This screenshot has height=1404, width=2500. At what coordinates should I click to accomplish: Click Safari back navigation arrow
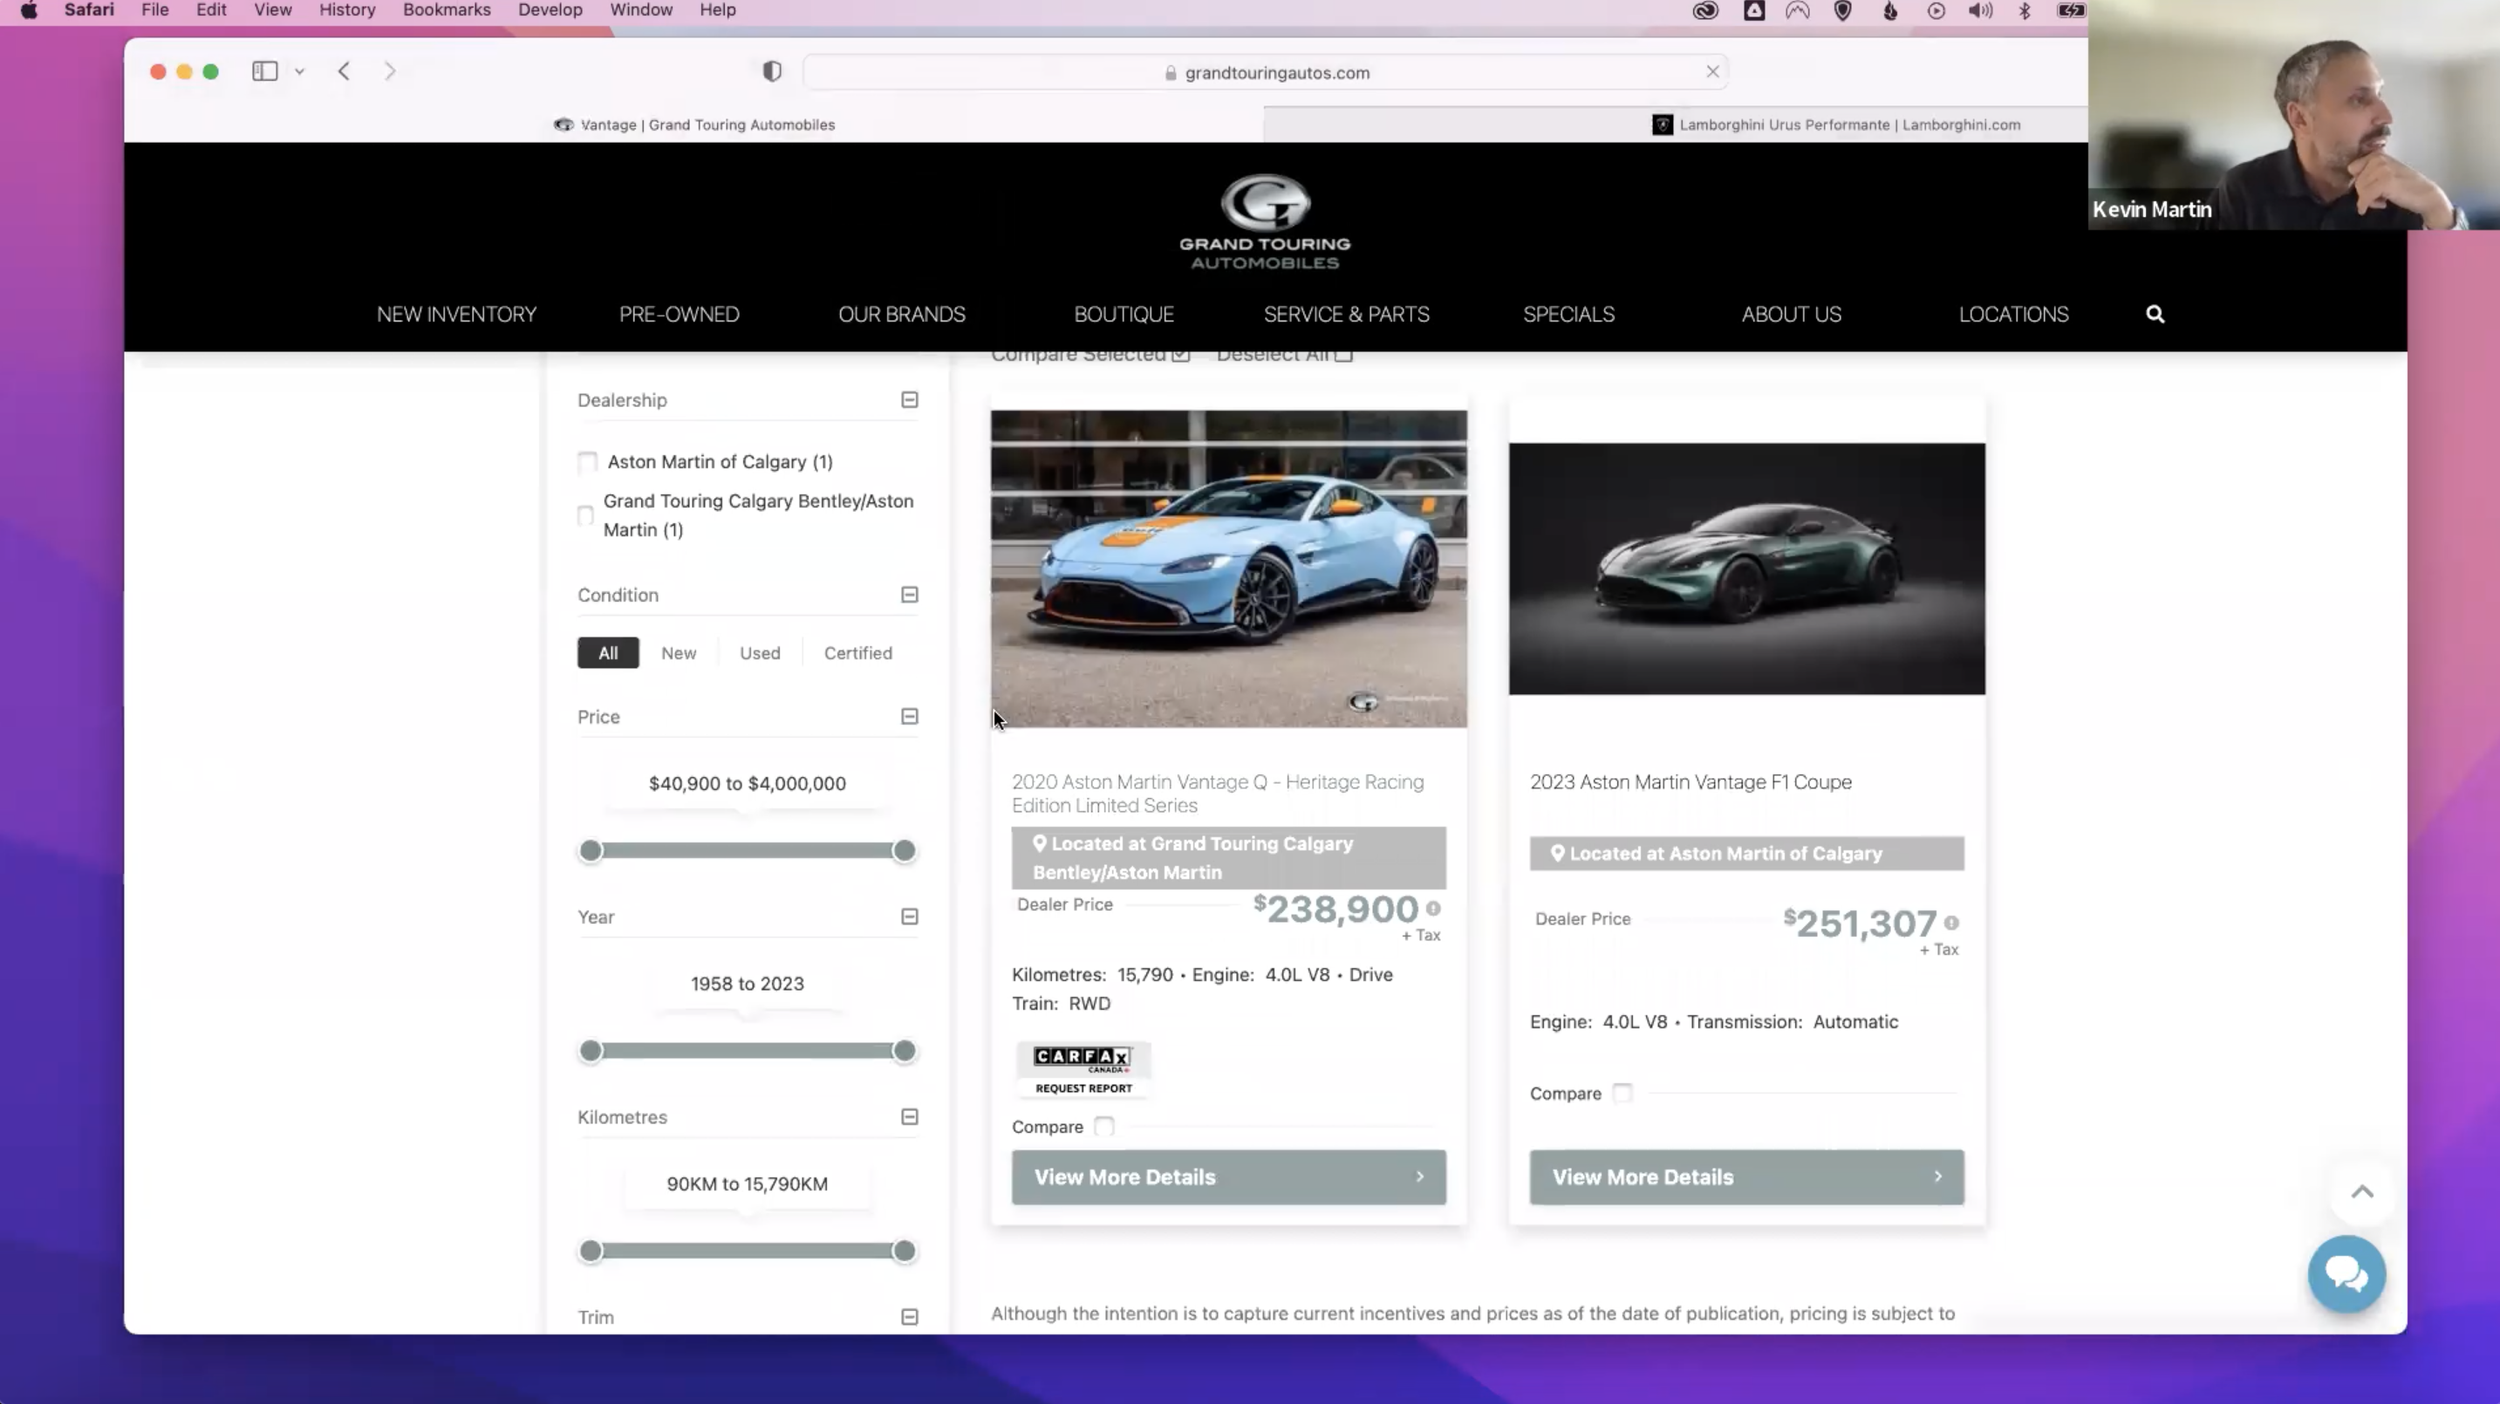(344, 71)
